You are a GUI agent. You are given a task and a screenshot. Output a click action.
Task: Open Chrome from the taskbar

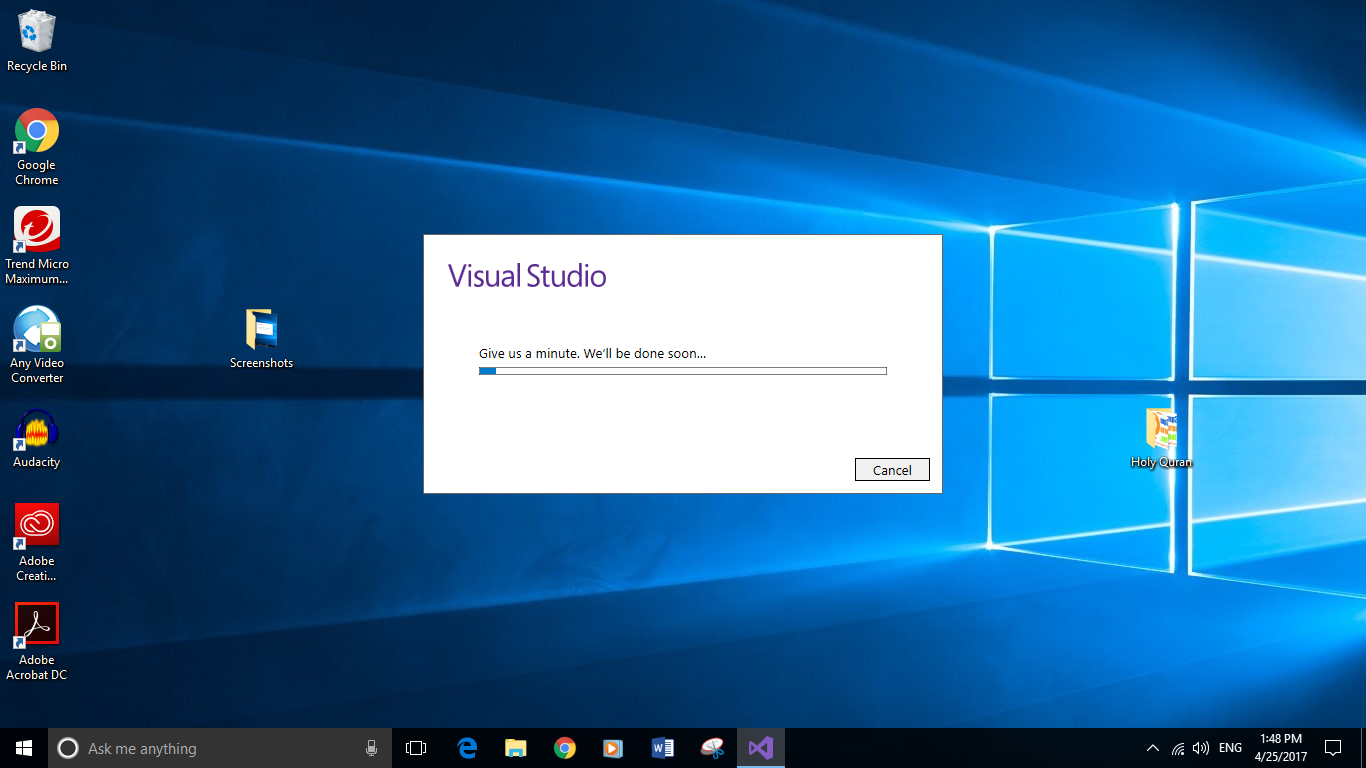pos(565,748)
